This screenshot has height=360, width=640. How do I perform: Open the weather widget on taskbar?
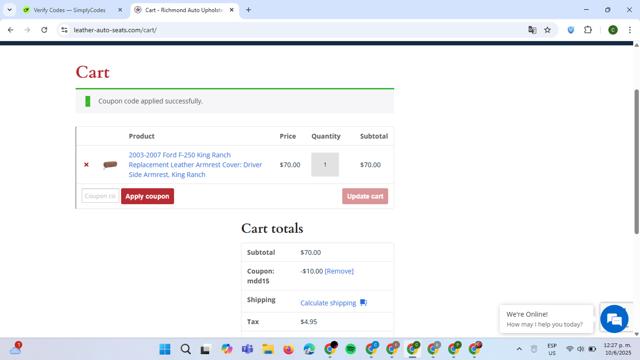(16, 348)
